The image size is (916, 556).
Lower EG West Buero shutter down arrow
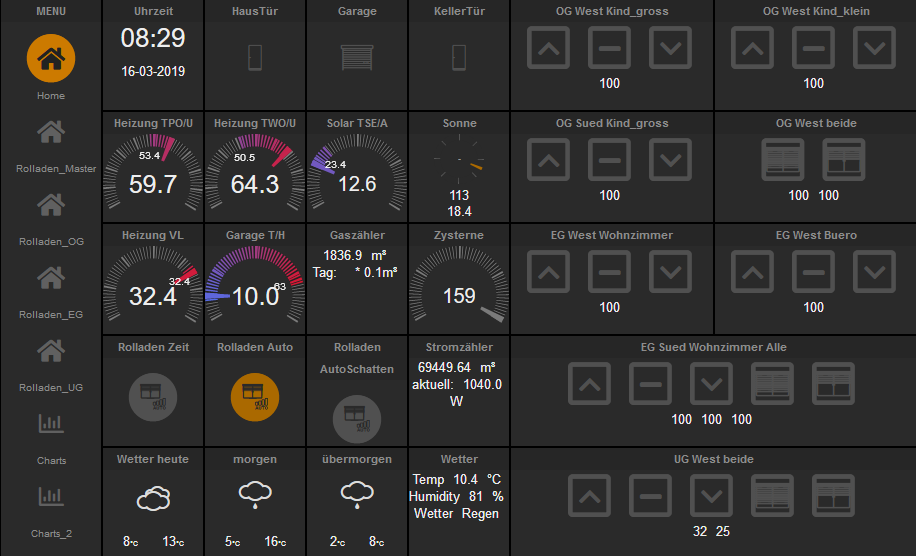coord(874,272)
